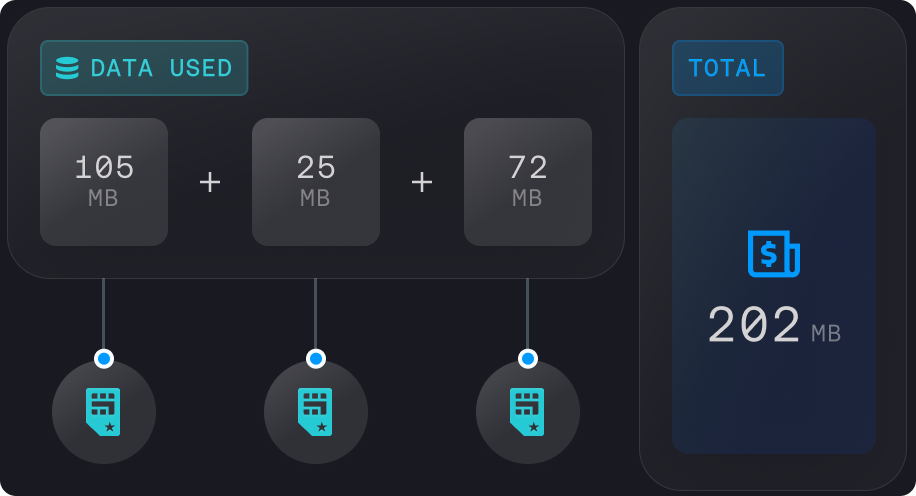The width and height of the screenshot is (916, 496).
Task: Click the plus sign between 25 and 72
Action: [422, 182]
